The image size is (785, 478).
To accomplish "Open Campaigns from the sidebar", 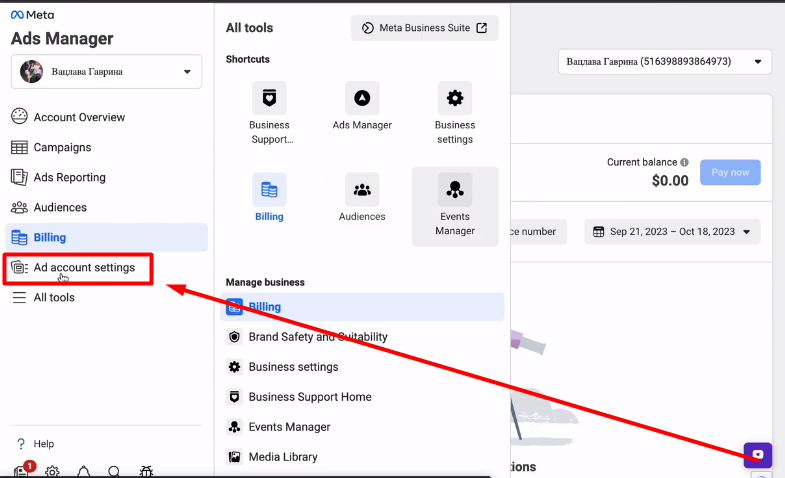I will click(62, 147).
